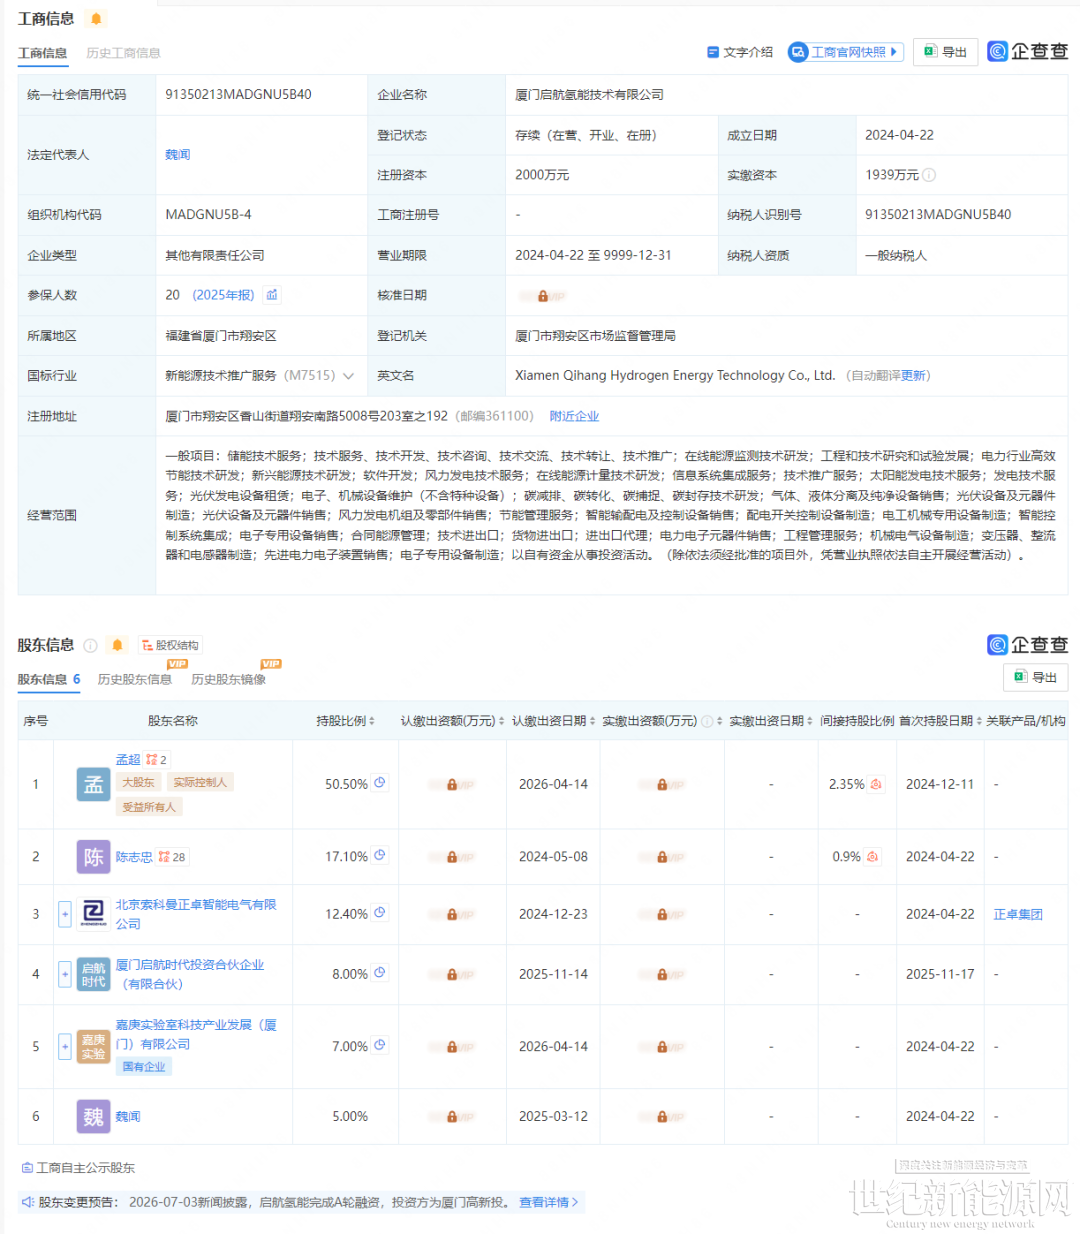Expand 厦门启航时代投资合伙企业 shareholder row
This screenshot has height=1234, width=1080.
point(65,973)
